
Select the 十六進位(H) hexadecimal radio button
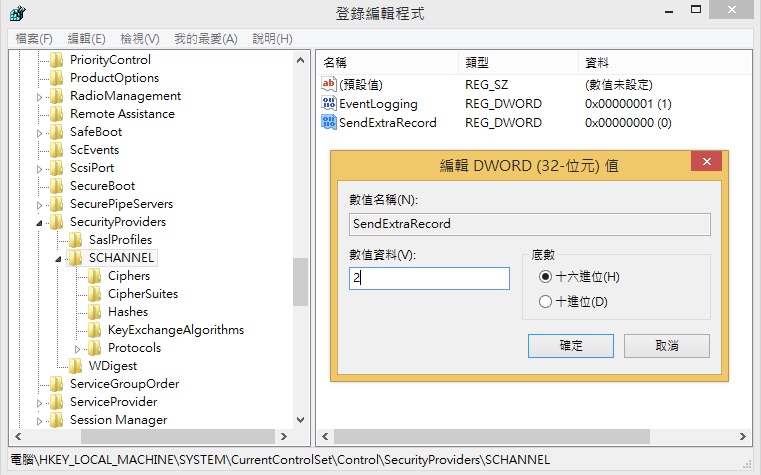(545, 277)
